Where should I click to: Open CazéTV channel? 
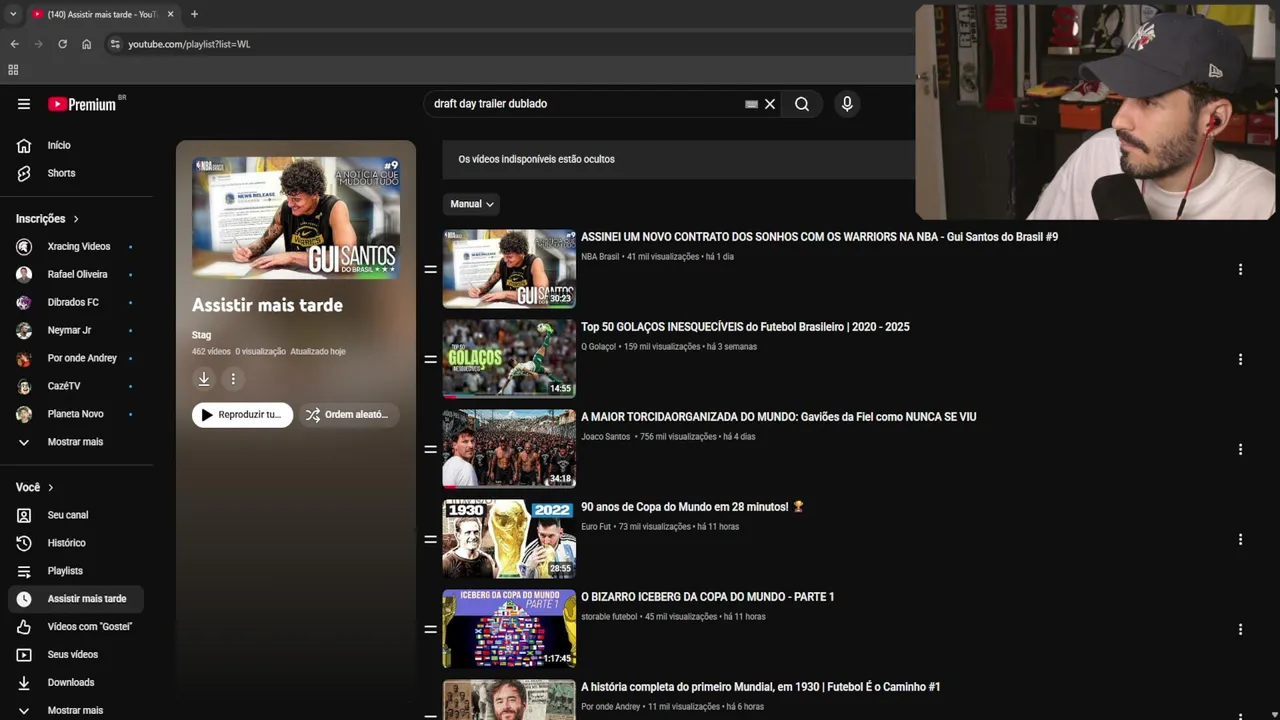[76, 386]
